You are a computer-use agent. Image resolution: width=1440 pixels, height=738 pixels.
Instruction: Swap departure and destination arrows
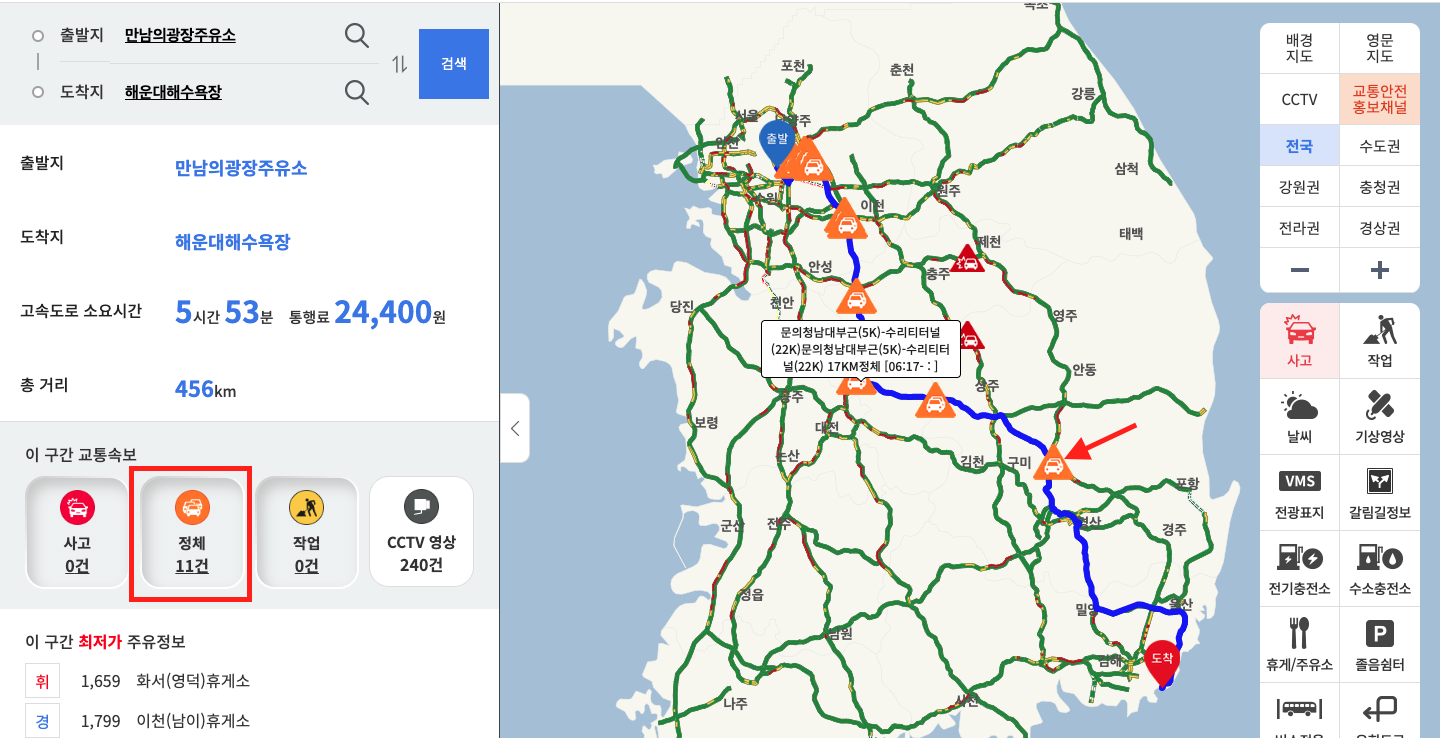400,64
